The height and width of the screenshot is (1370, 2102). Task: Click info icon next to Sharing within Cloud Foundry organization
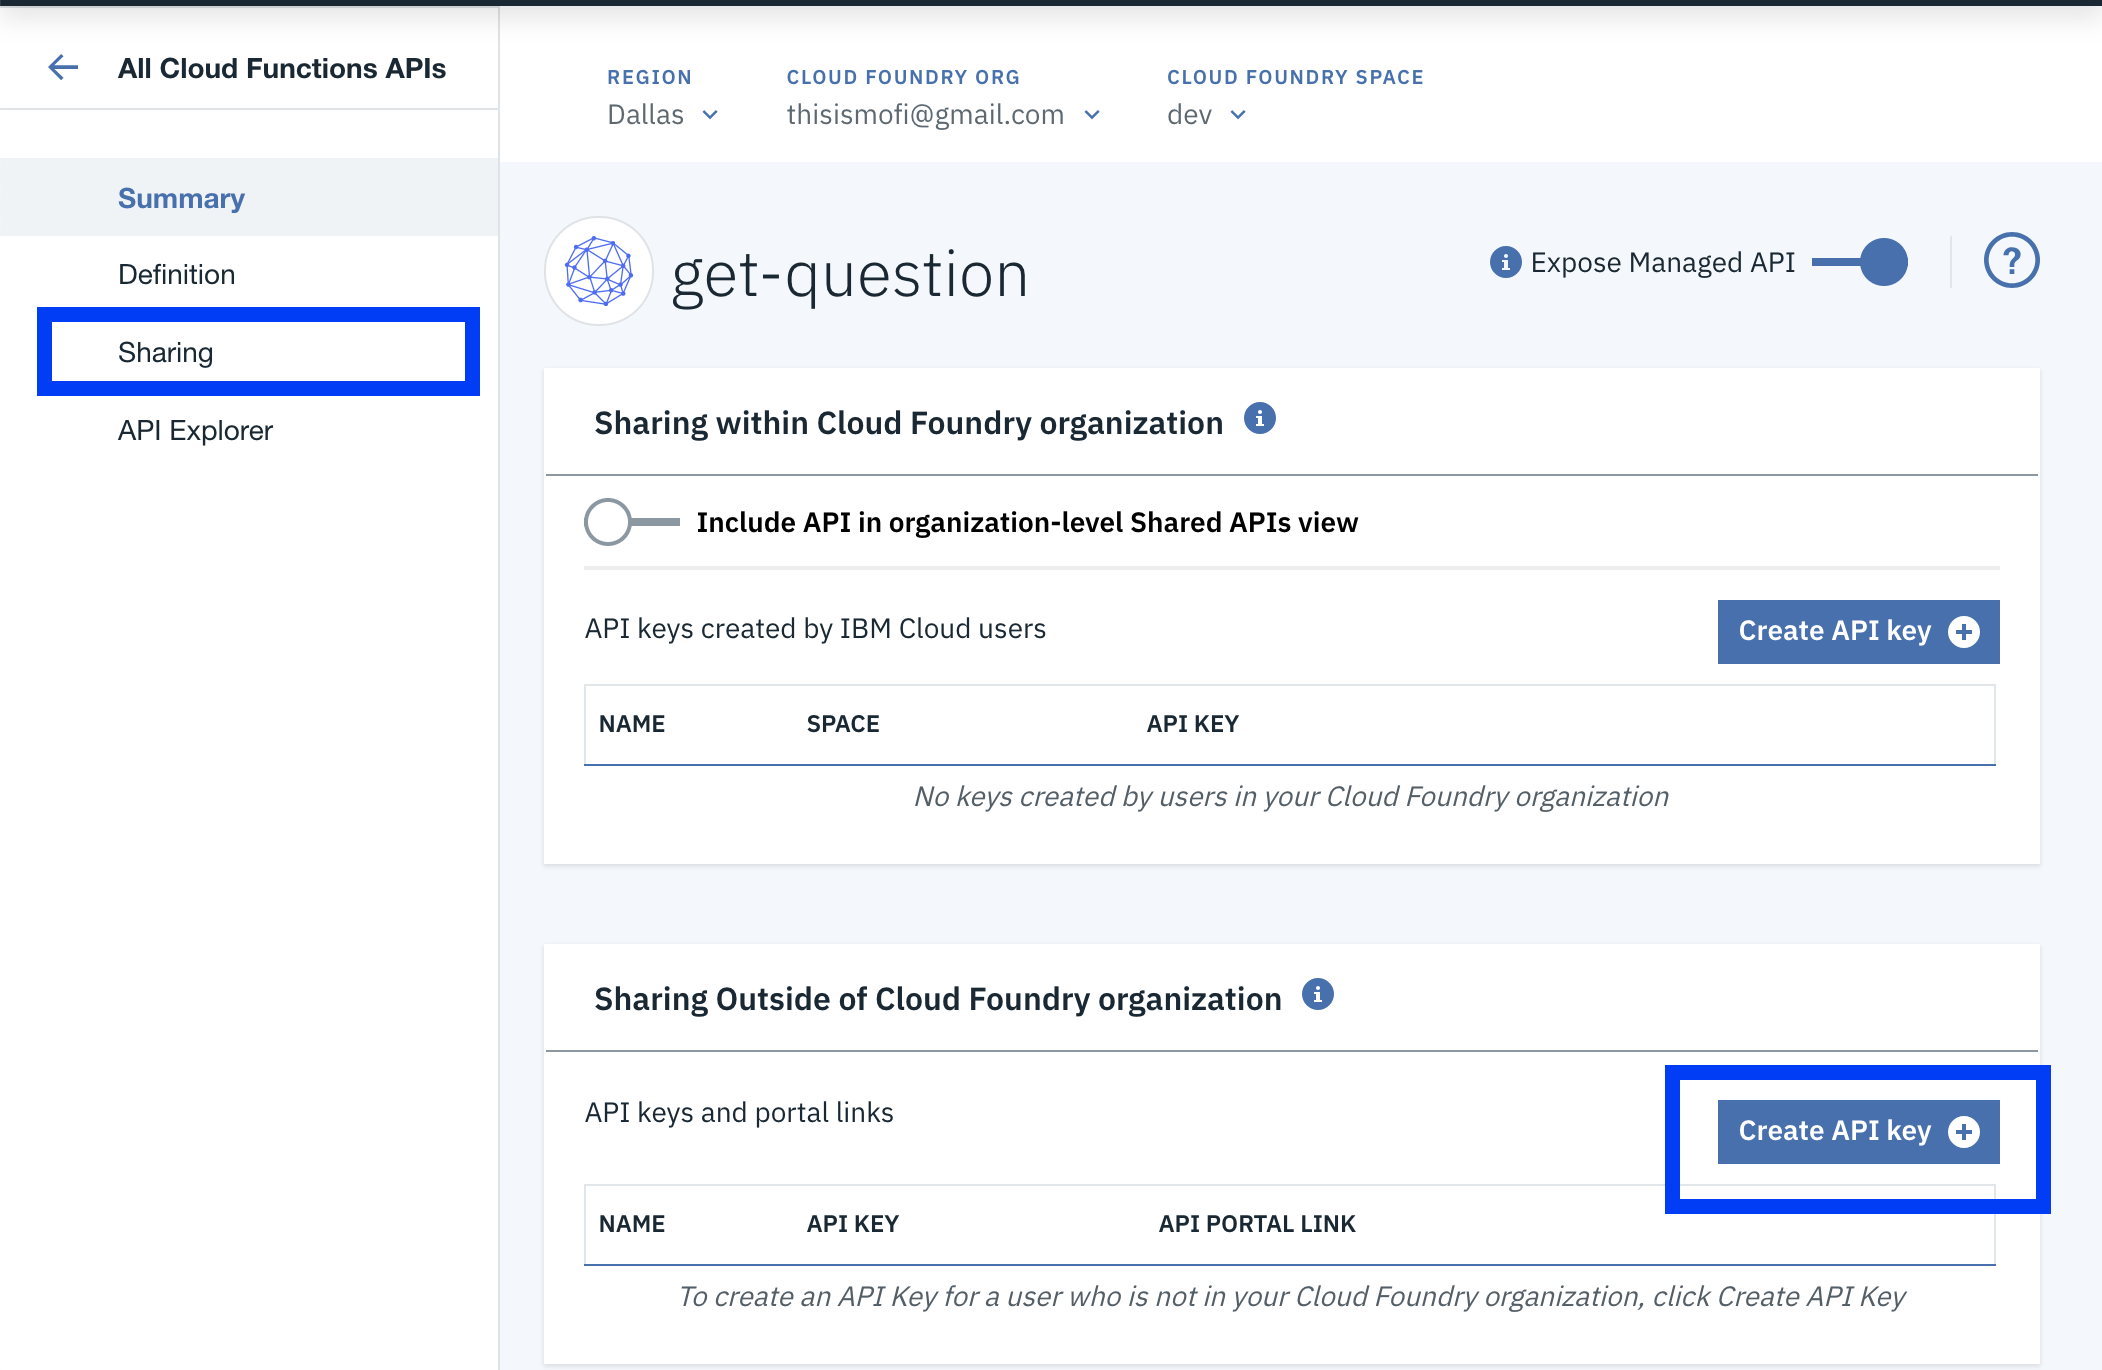tap(1260, 418)
